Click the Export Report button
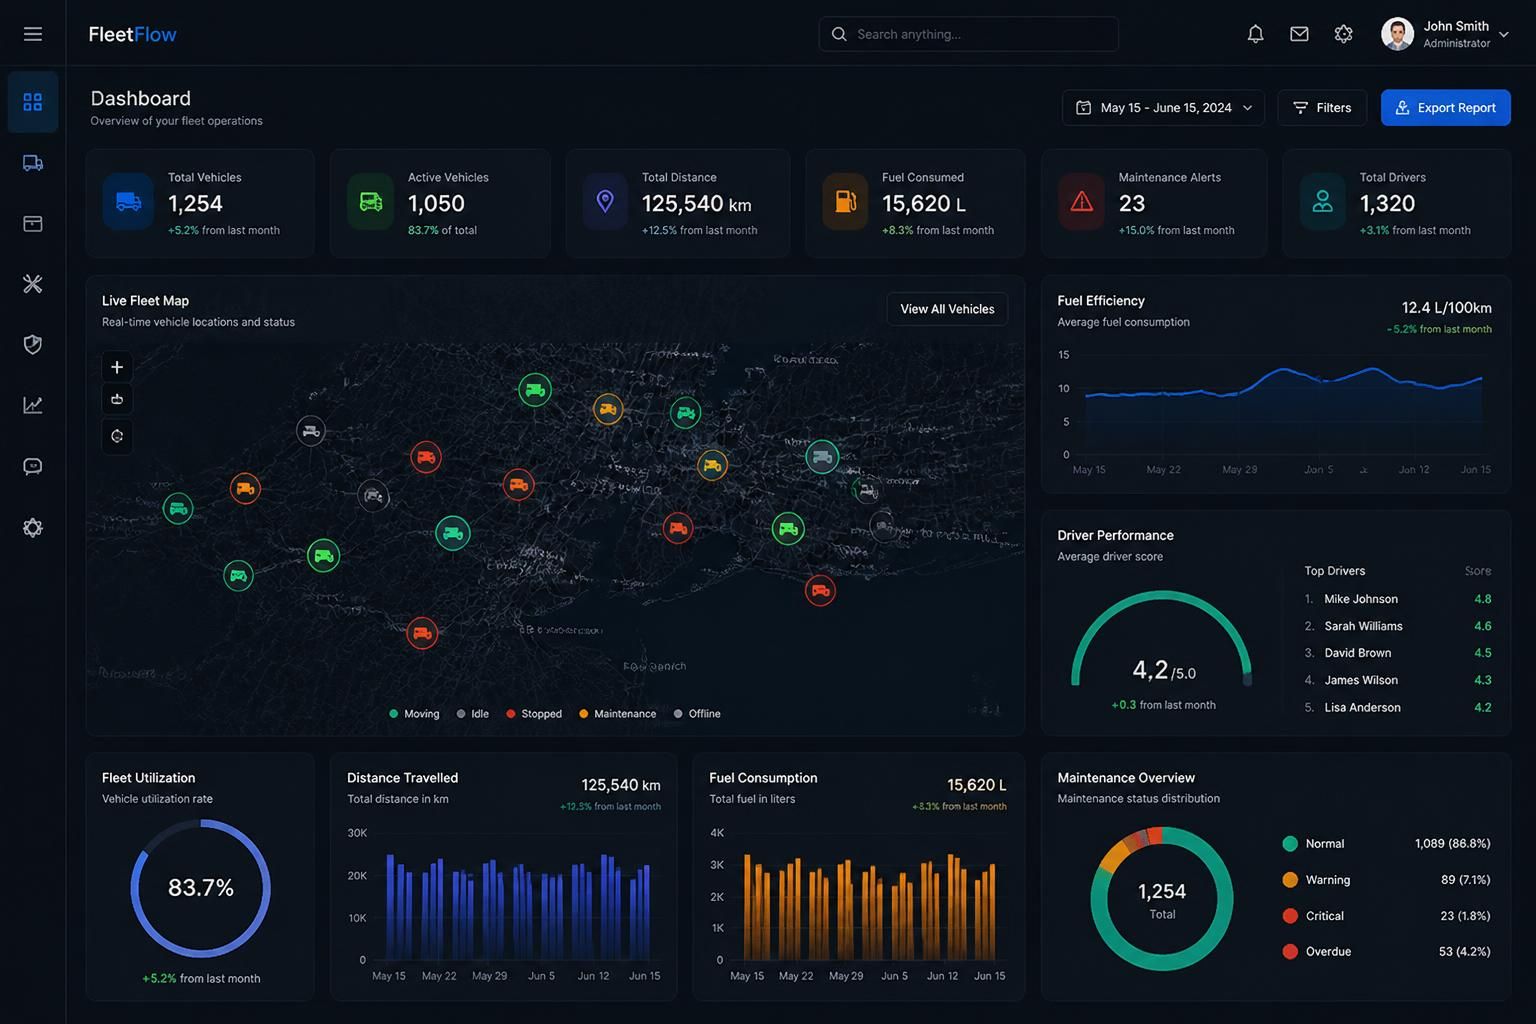Screen dimensions: 1536x1024 coord(1446,108)
